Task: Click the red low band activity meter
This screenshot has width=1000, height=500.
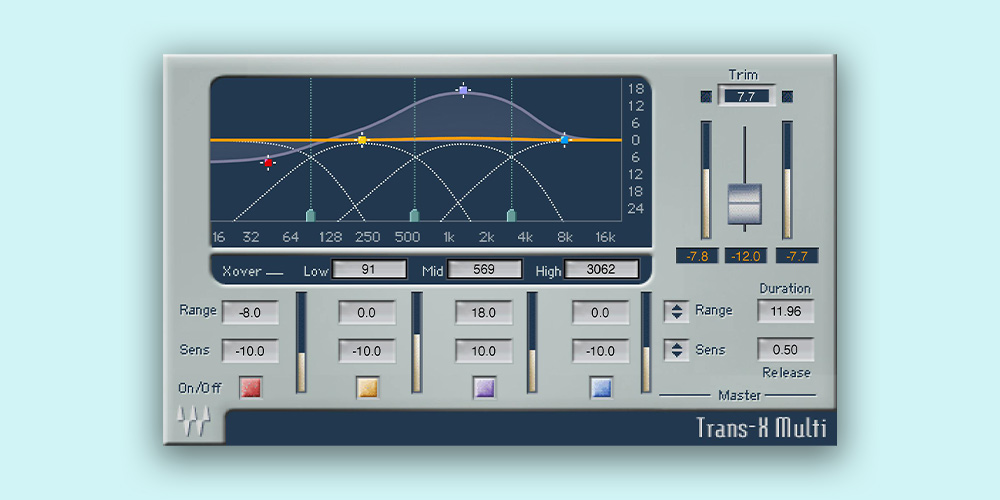Action: (x=301, y=342)
